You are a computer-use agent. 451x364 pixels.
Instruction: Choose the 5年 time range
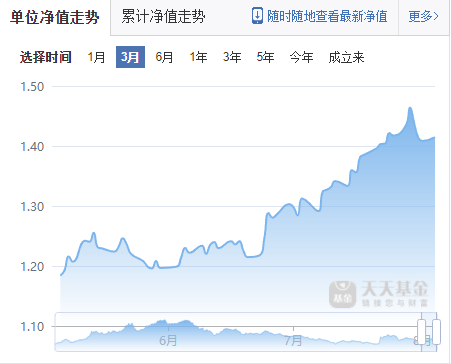(x=265, y=57)
